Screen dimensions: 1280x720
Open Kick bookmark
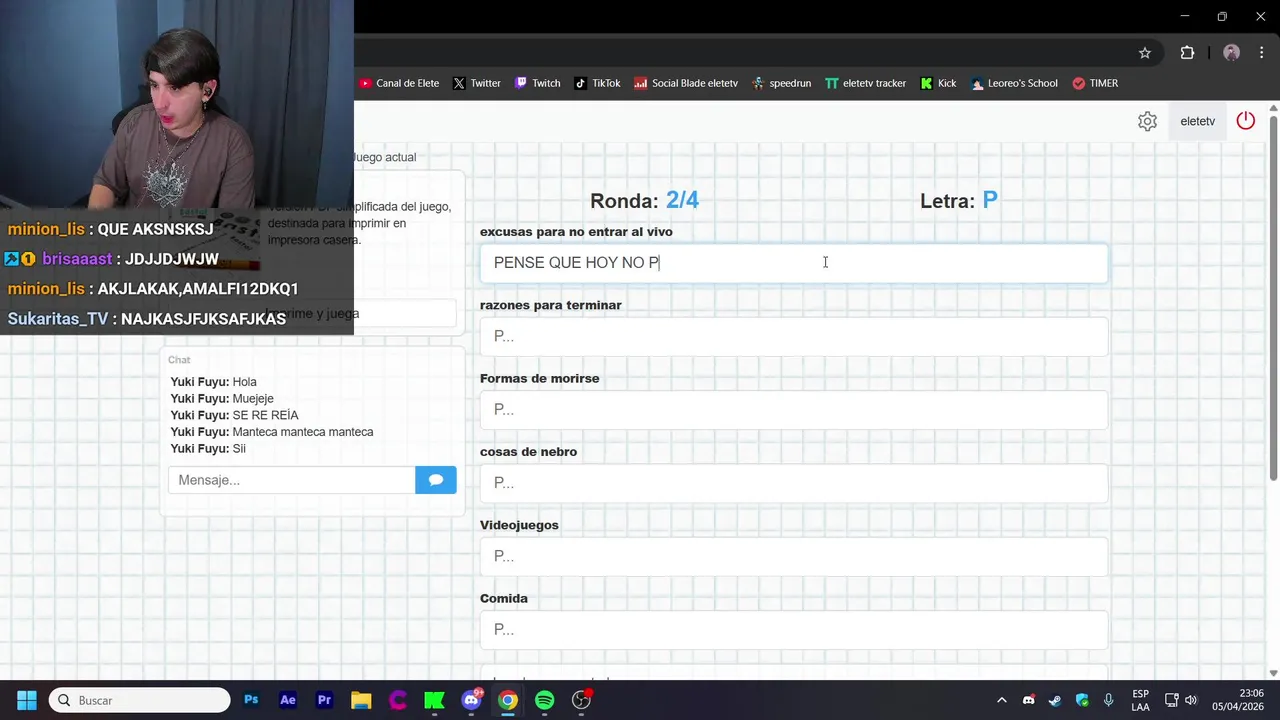coord(938,83)
